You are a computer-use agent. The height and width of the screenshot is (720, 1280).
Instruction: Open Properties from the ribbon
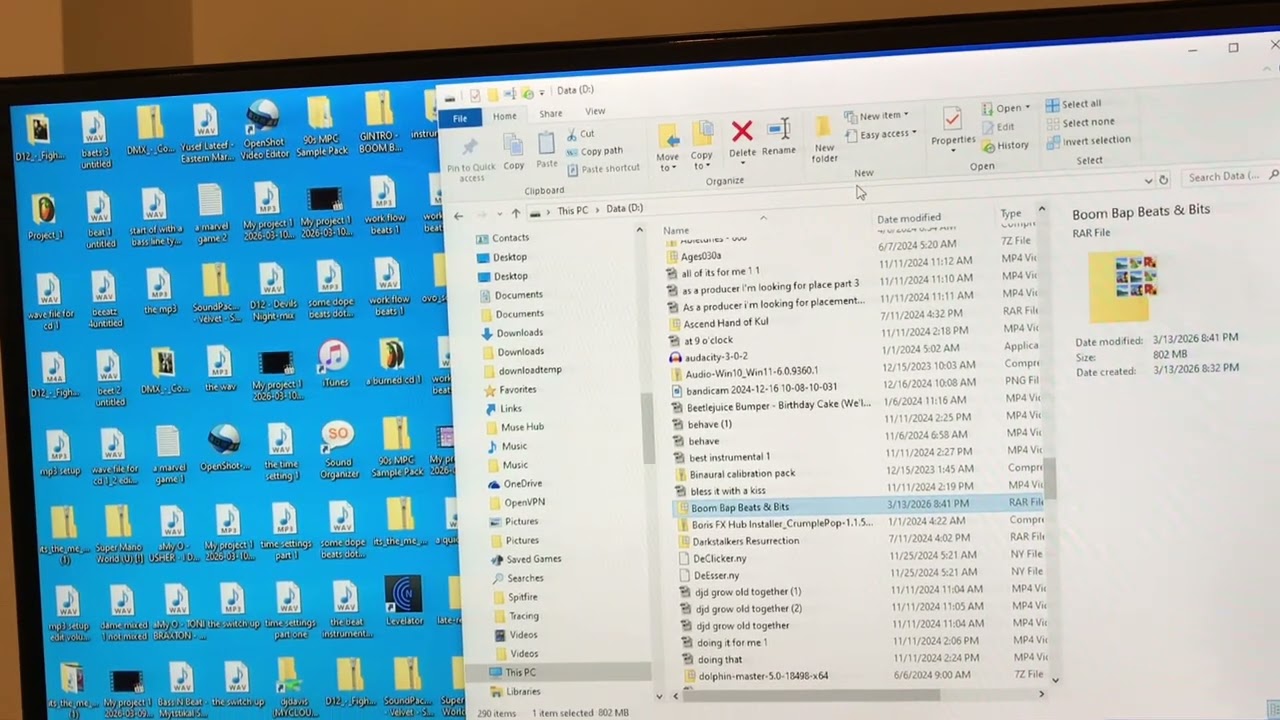[x=953, y=128]
